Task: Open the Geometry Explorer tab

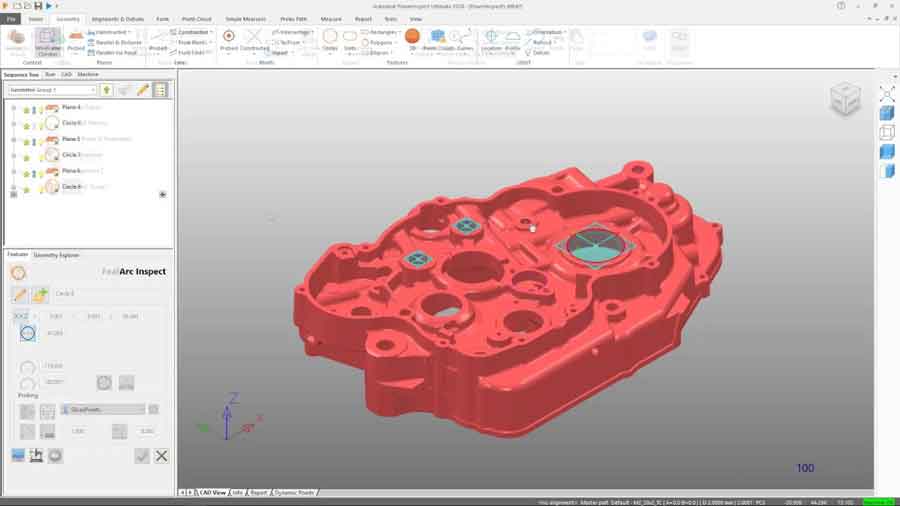Action: pos(56,255)
